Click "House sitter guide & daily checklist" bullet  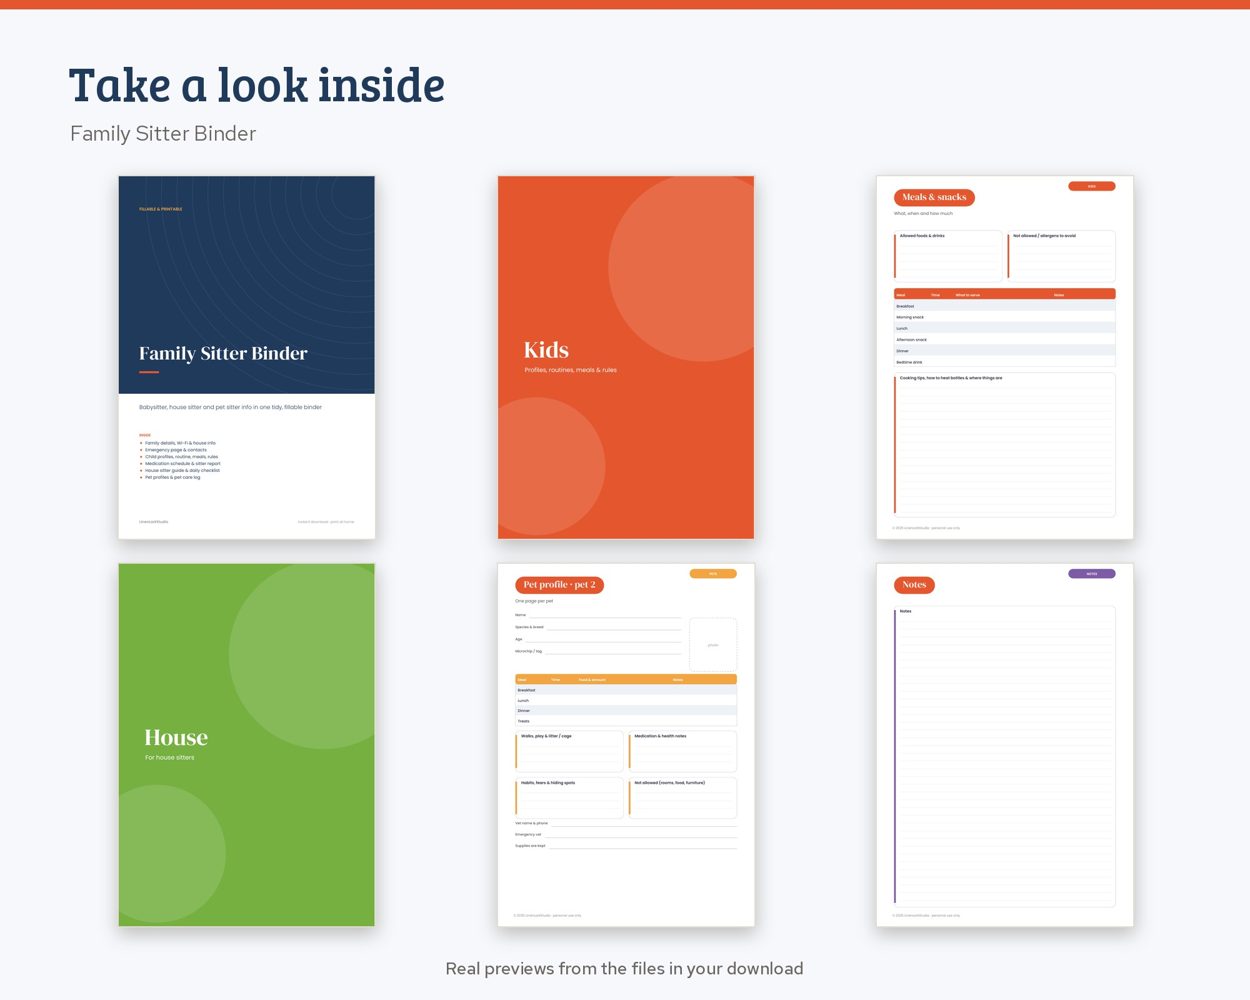pyautogui.click(x=182, y=470)
